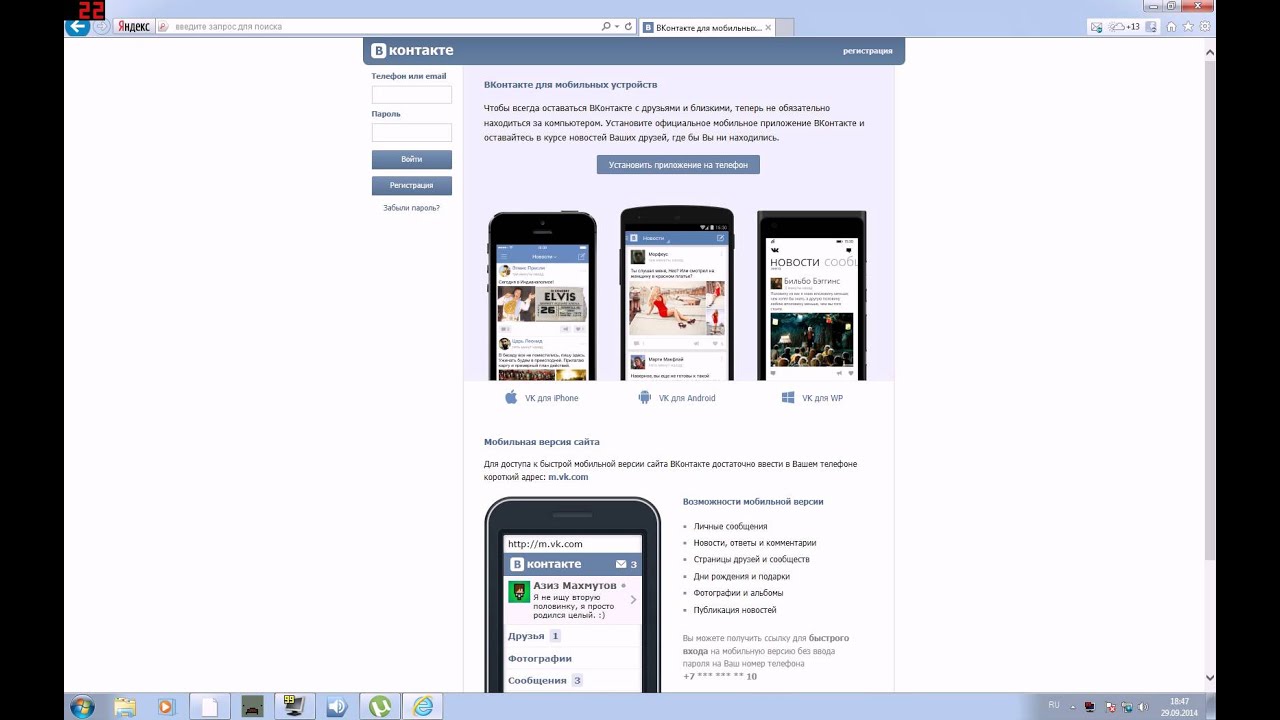Click the Windows Phone preview image
This screenshot has width=1280, height=720.
tap(811, 295)
